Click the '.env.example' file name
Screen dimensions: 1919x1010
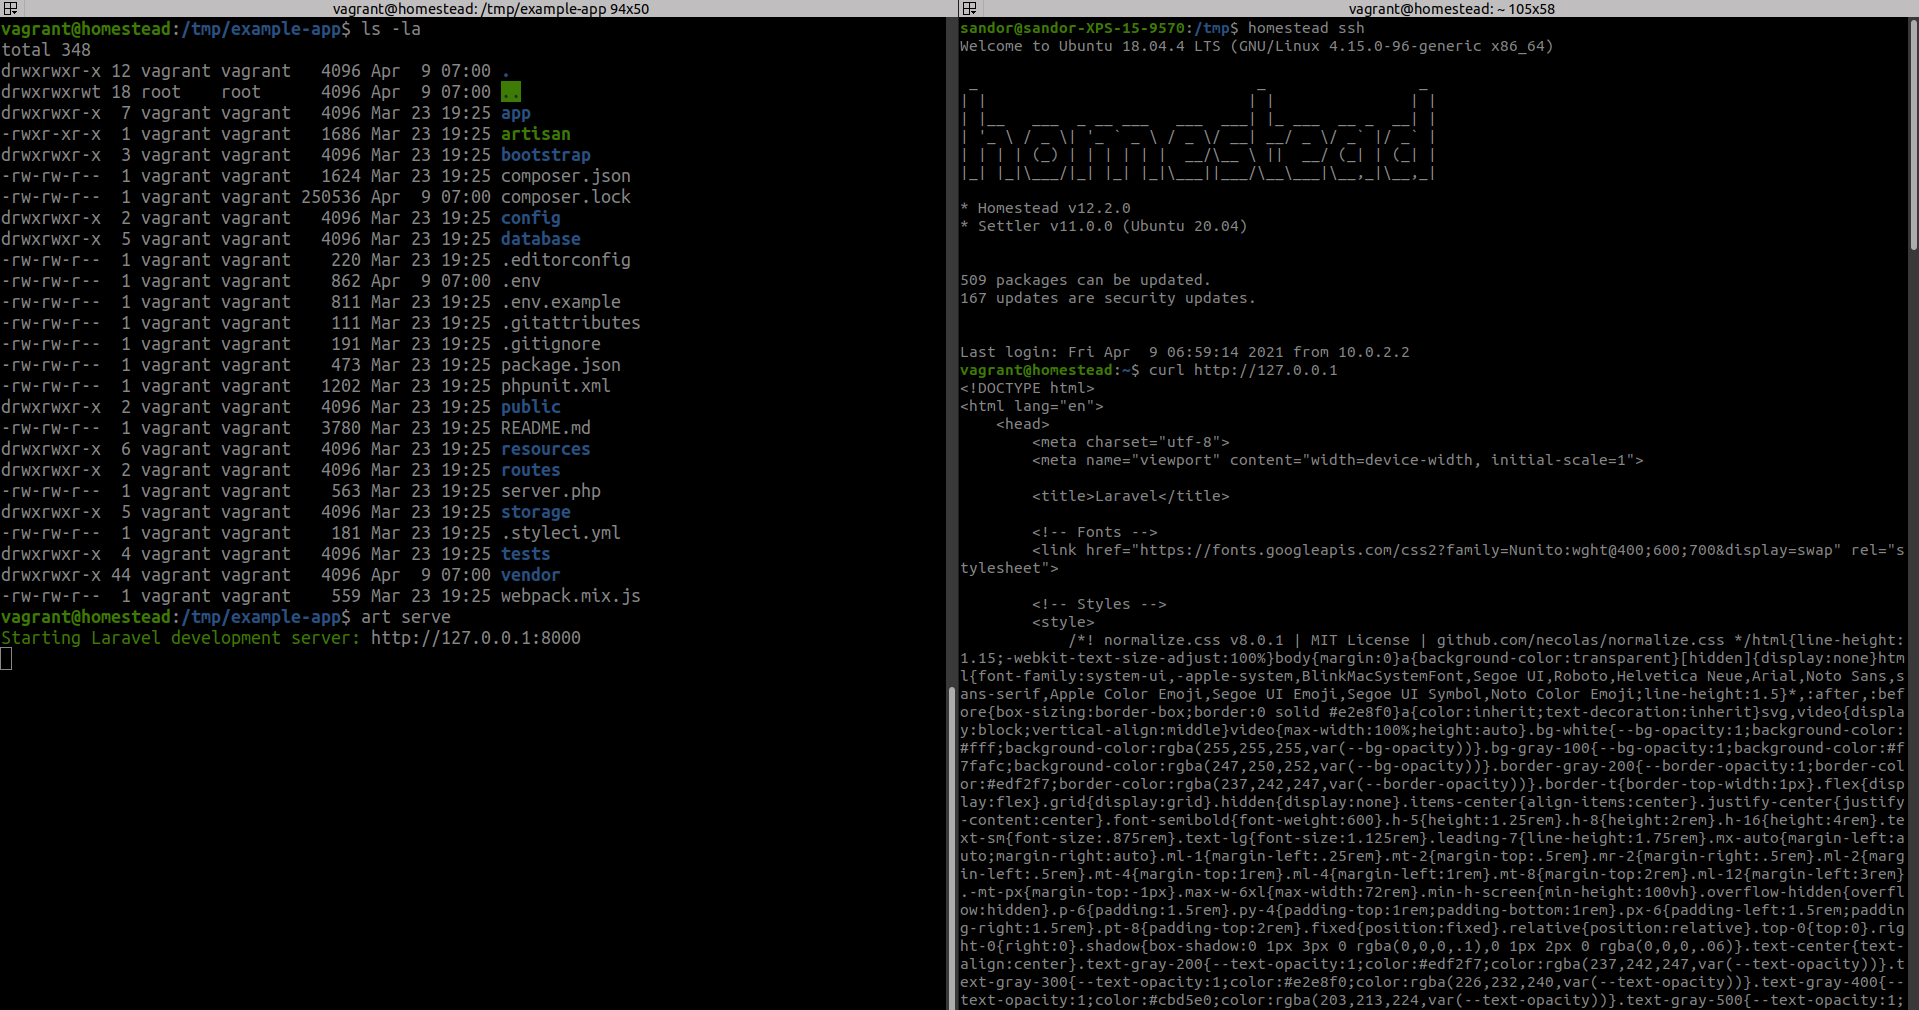[561, 302]
